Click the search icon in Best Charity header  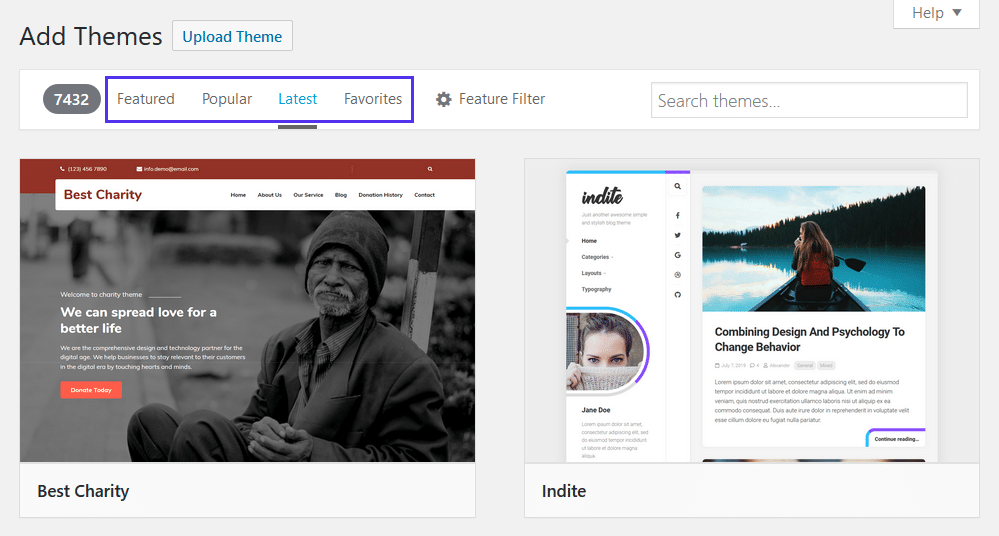pyautogui.click(x=430, y=169)
